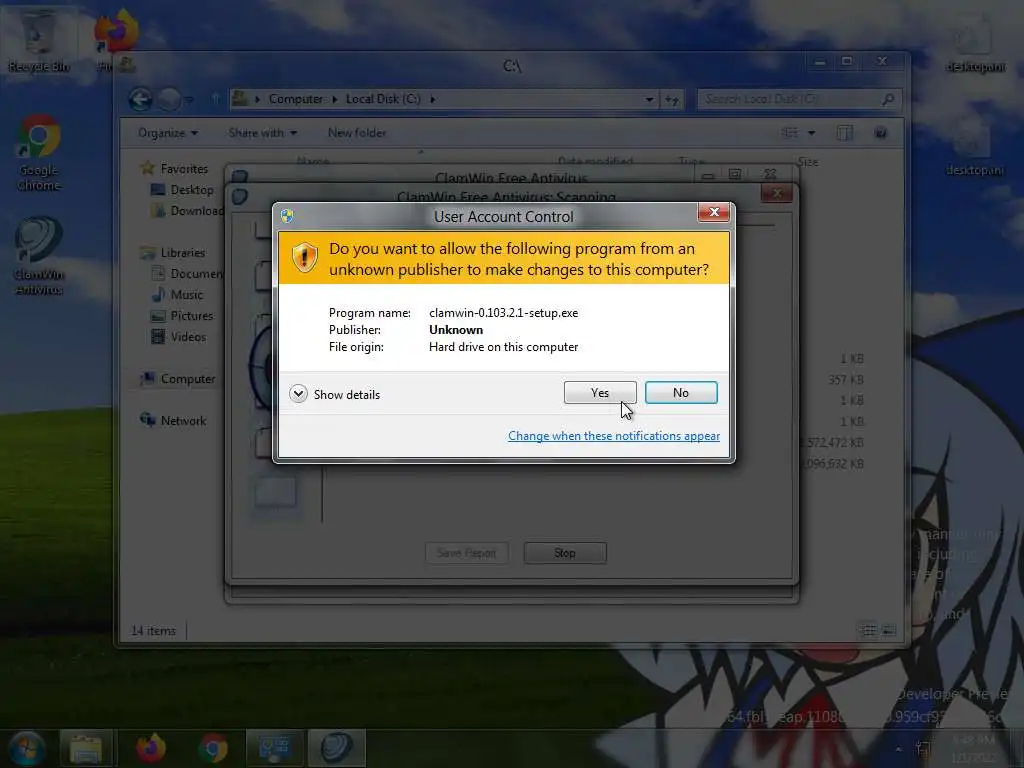The width and height of the screenshot is (1024, 768).
Task: Click the Explorer search box
Action: click(x=799, y=99)
